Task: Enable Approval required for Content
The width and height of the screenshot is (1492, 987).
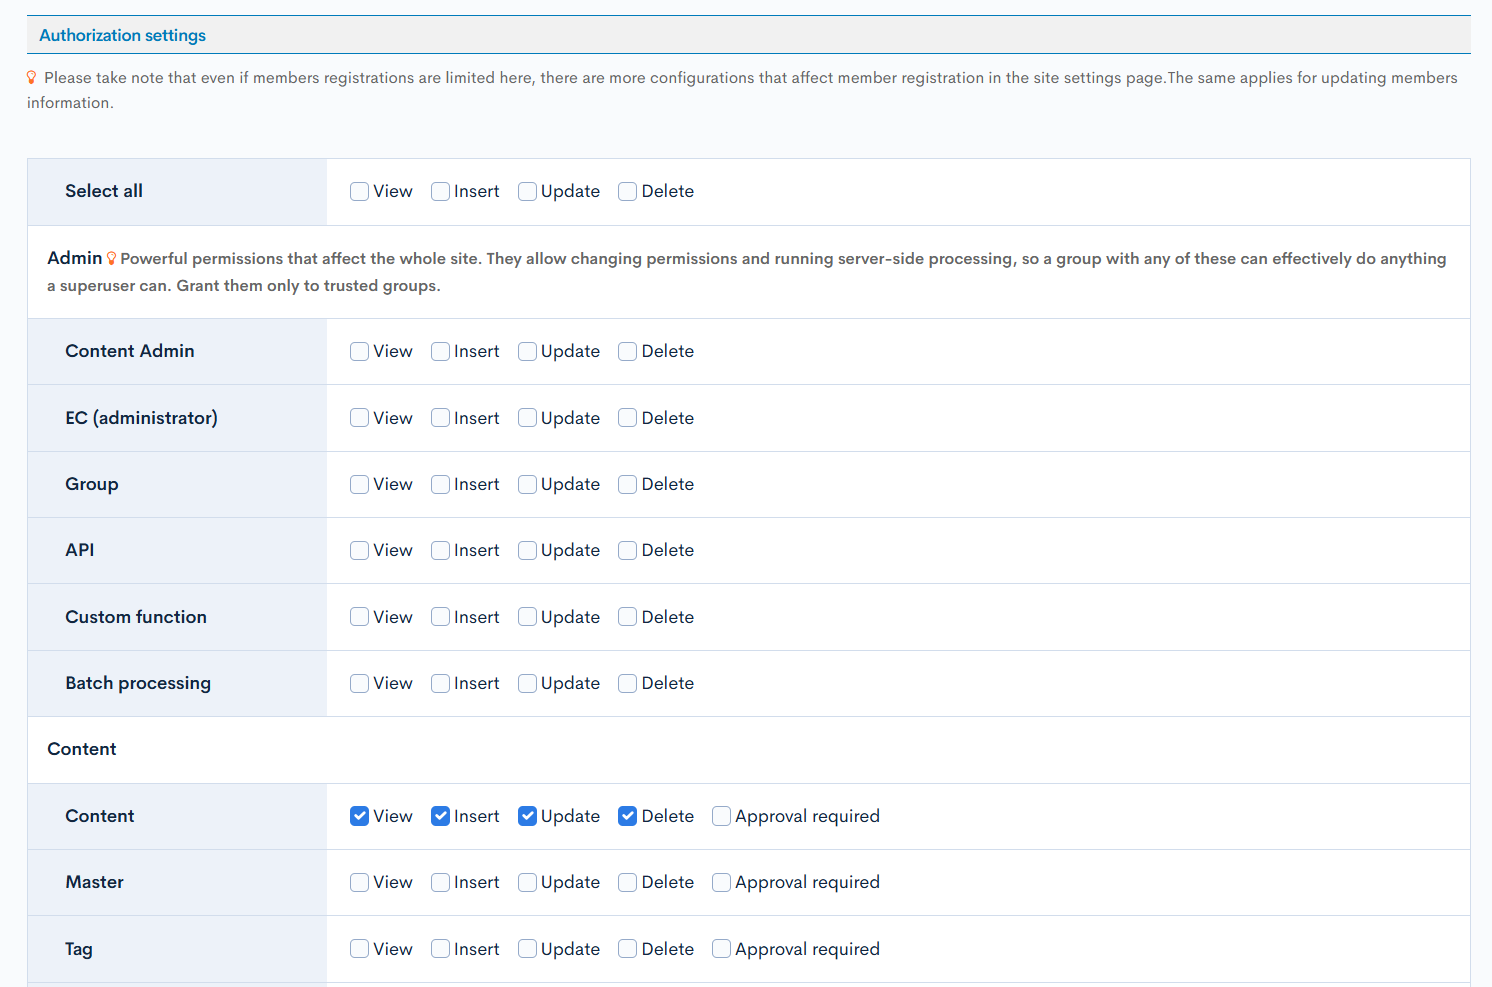Action: point(721,816)
